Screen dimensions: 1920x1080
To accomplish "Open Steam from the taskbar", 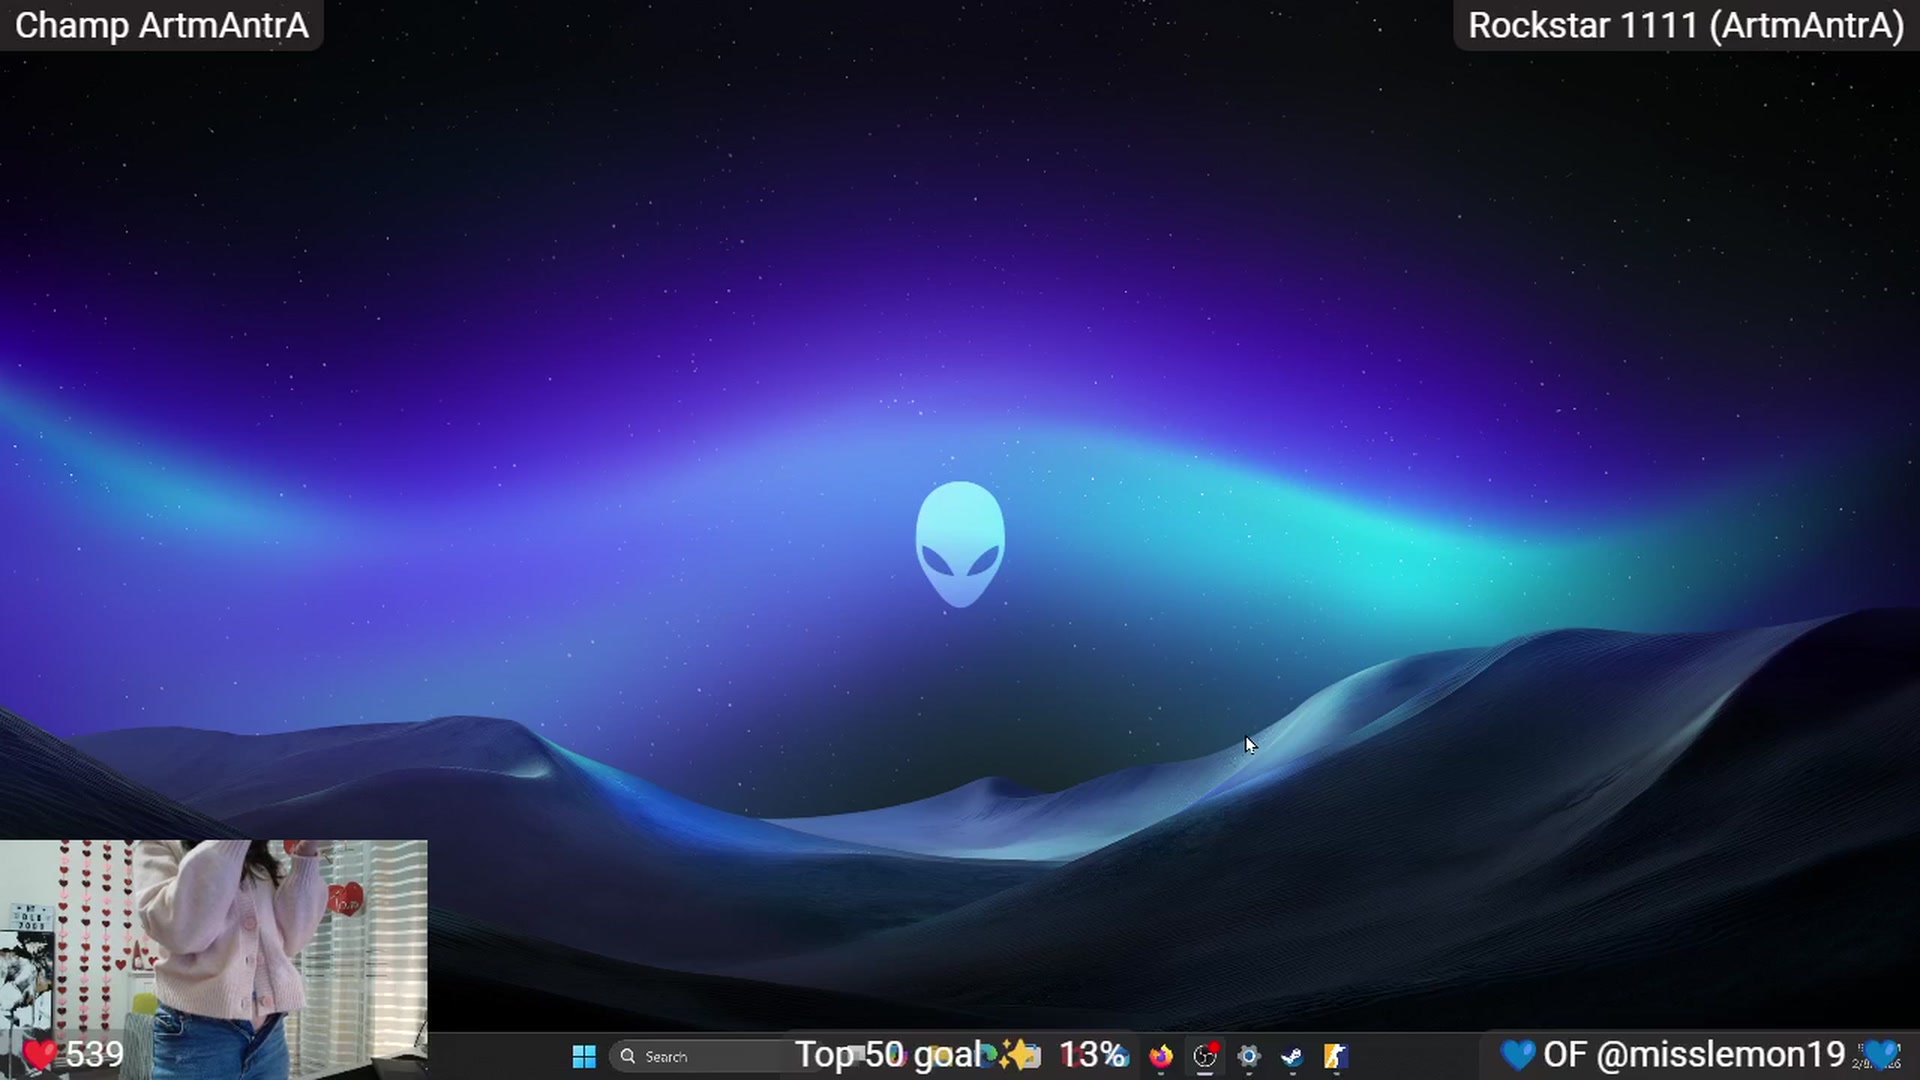I will [1293, 1056].
